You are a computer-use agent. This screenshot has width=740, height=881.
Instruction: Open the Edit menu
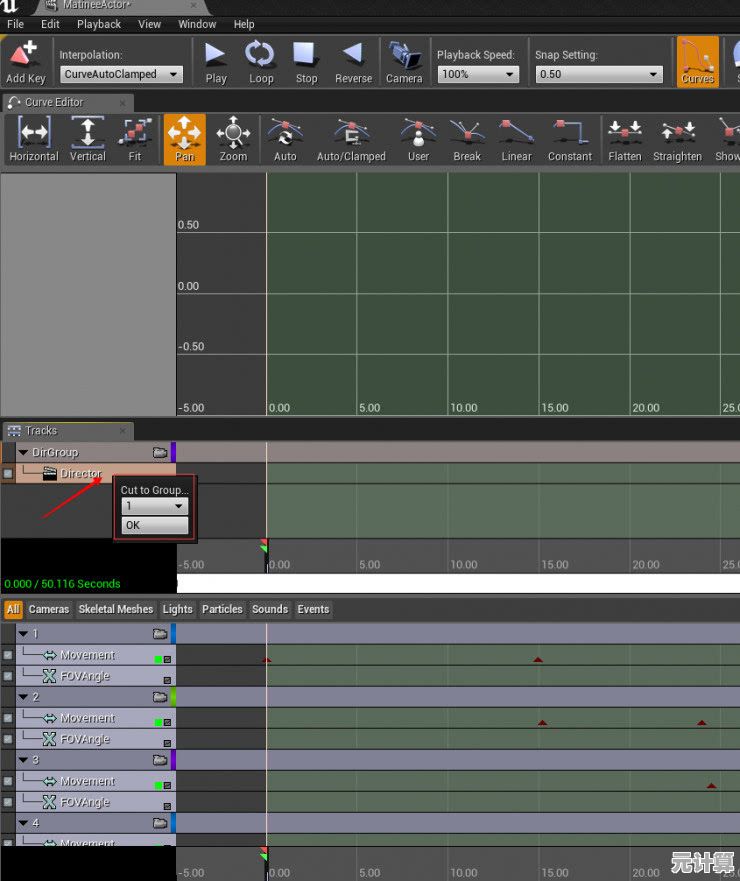50,24
